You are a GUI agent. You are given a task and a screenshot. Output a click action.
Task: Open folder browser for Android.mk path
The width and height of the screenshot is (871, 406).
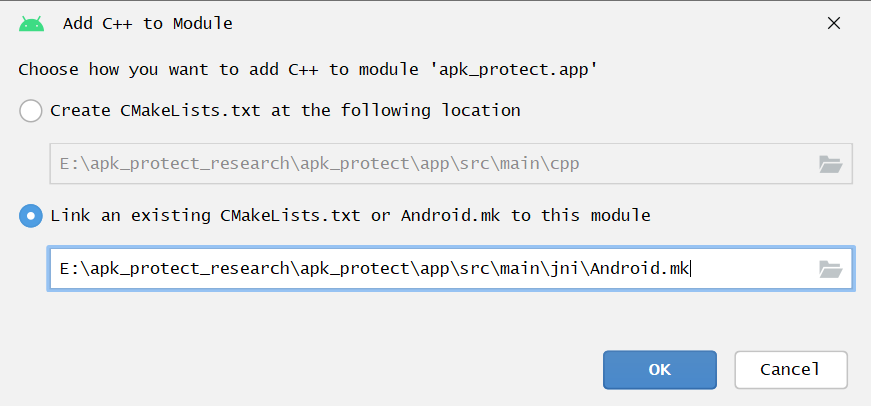[x=830, y=268]
